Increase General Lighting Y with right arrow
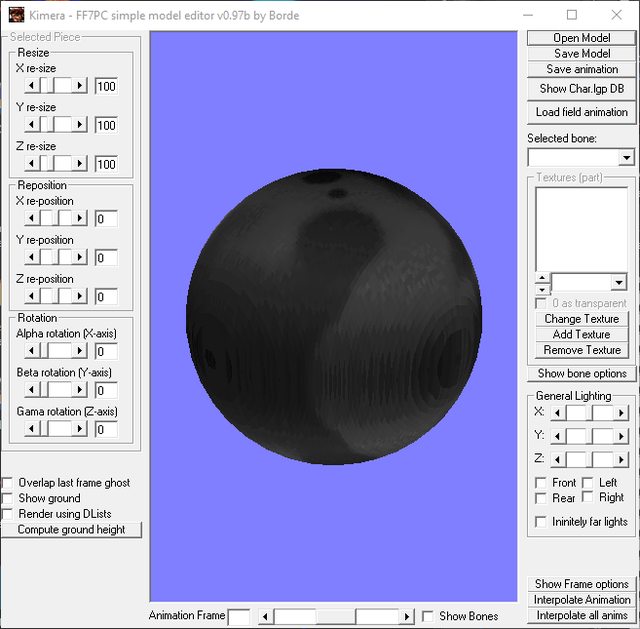This screenshot has height=629, width=640. coord(620,436)
